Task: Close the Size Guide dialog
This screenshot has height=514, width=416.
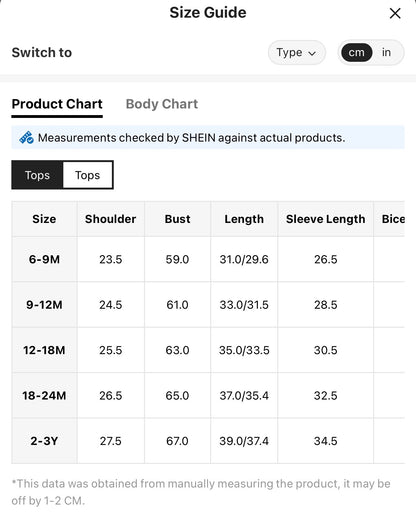Action: [x=395, y=13]
